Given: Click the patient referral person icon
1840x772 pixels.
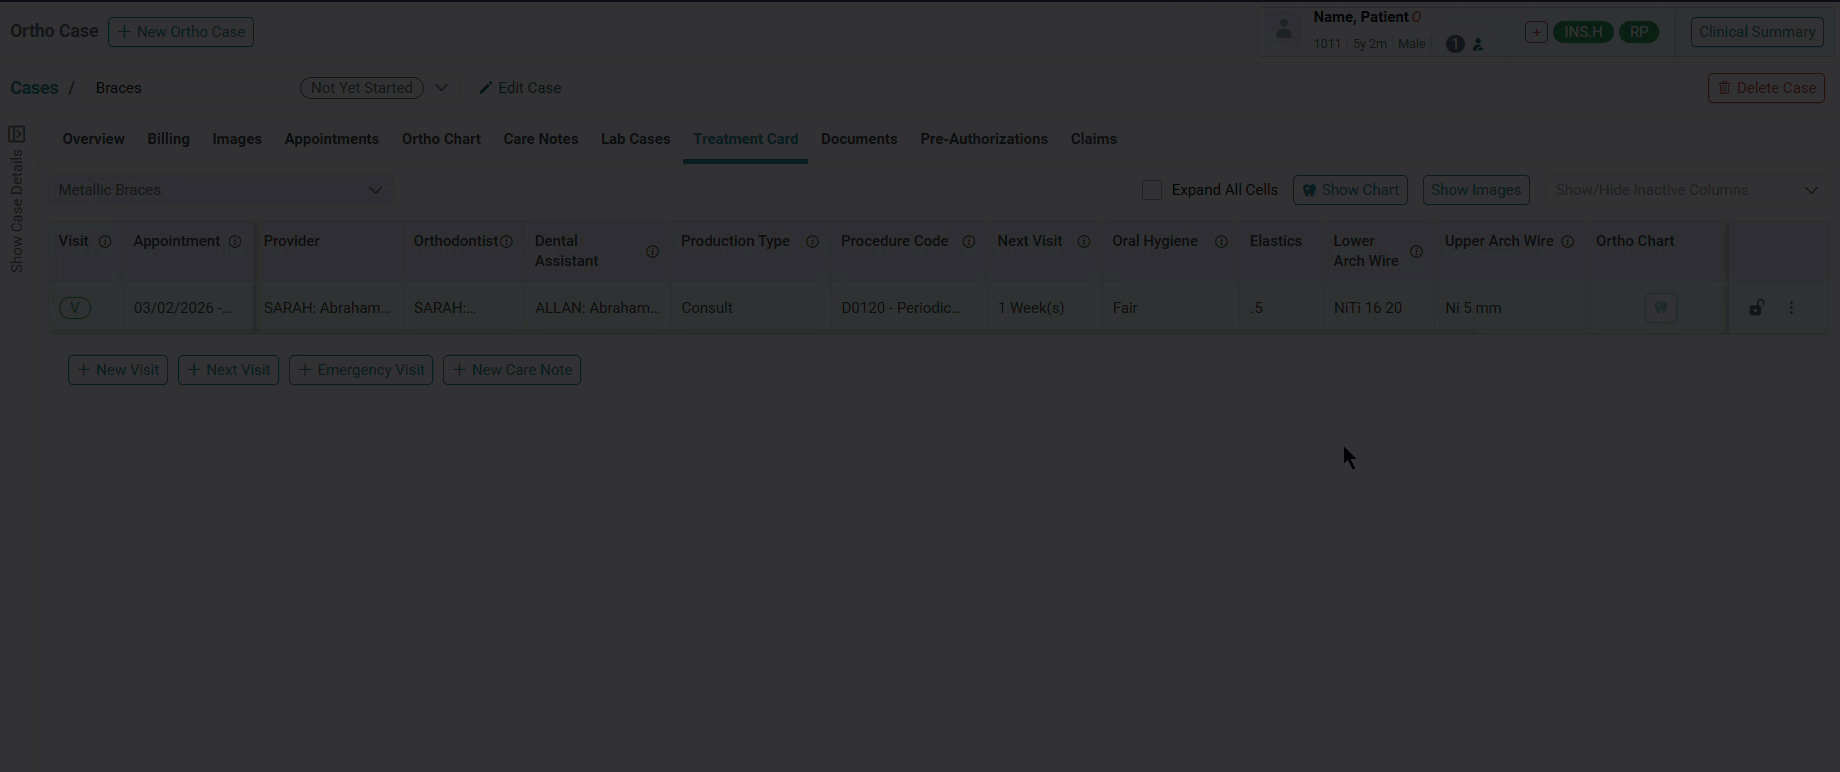Looking at the screenshot, I should click(x=1478, y=44).
